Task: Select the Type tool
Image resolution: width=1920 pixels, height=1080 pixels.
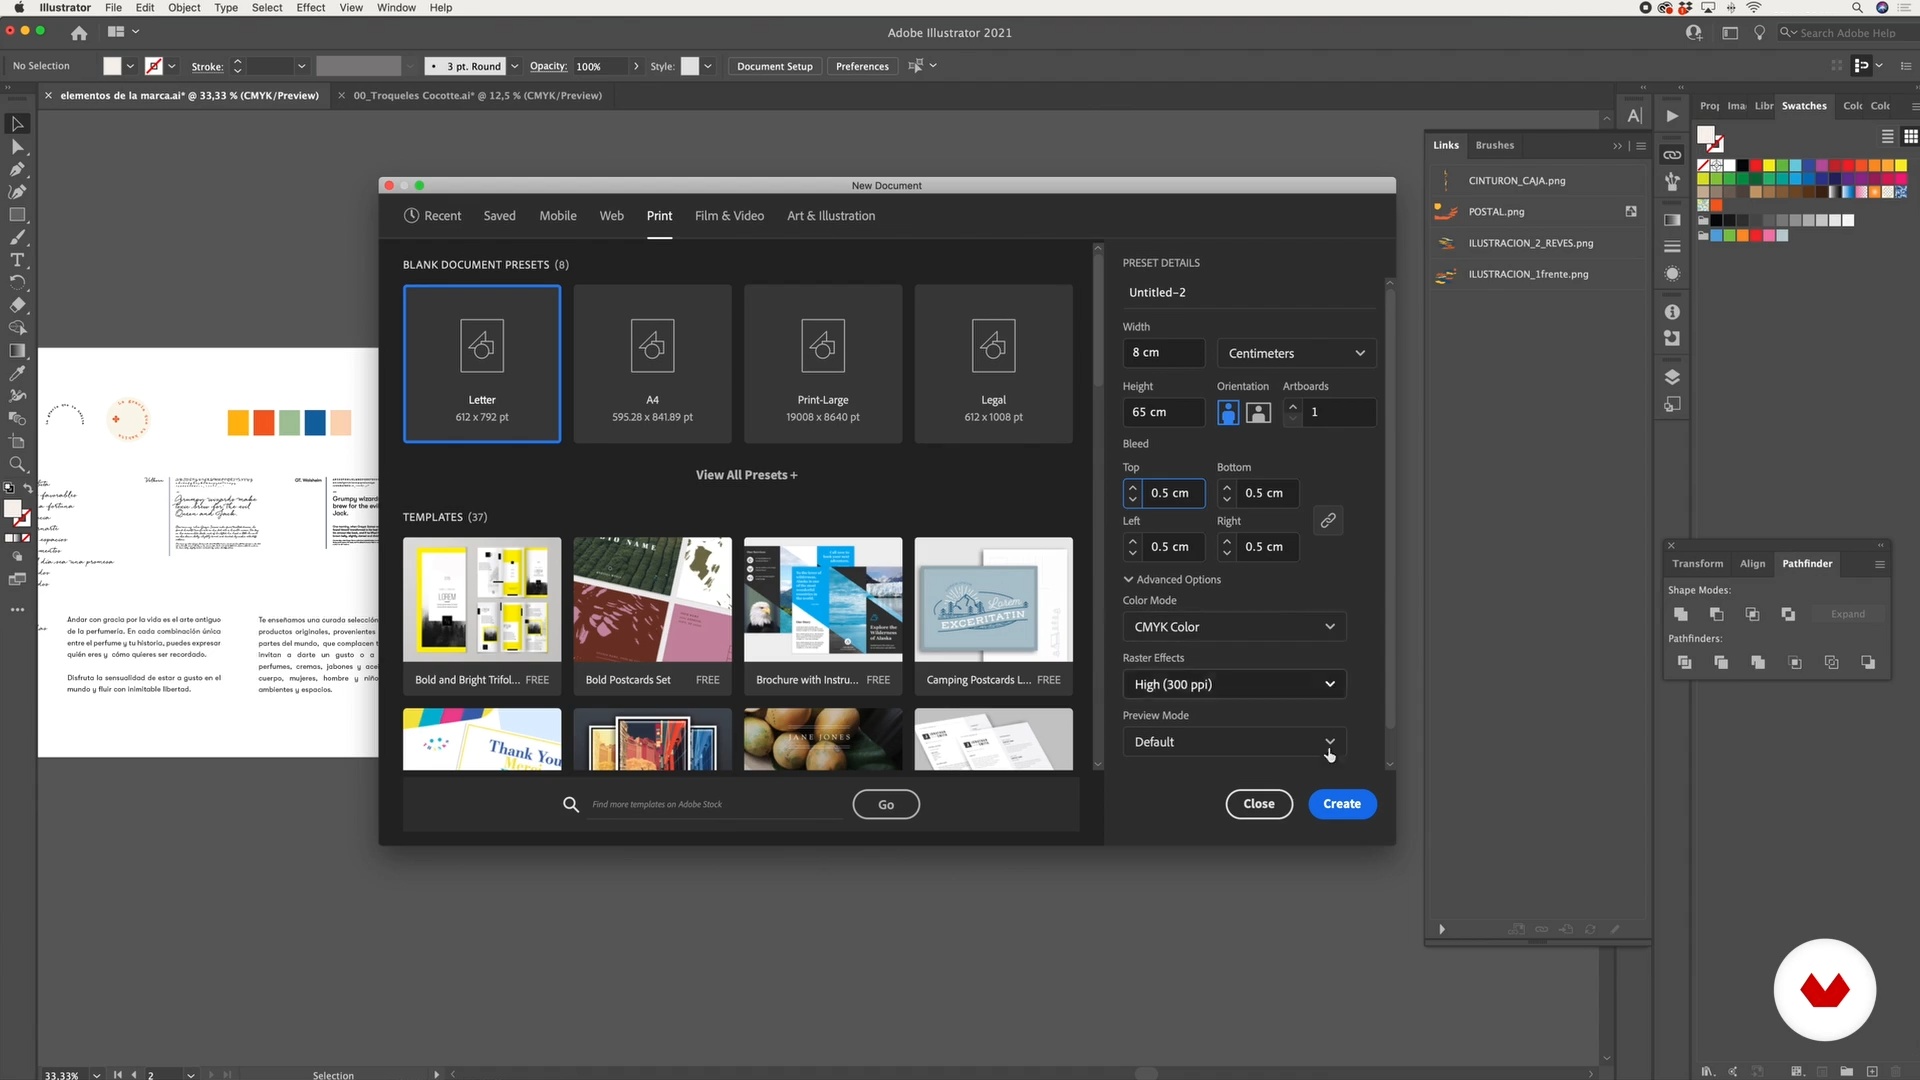Action: (17, 260)
